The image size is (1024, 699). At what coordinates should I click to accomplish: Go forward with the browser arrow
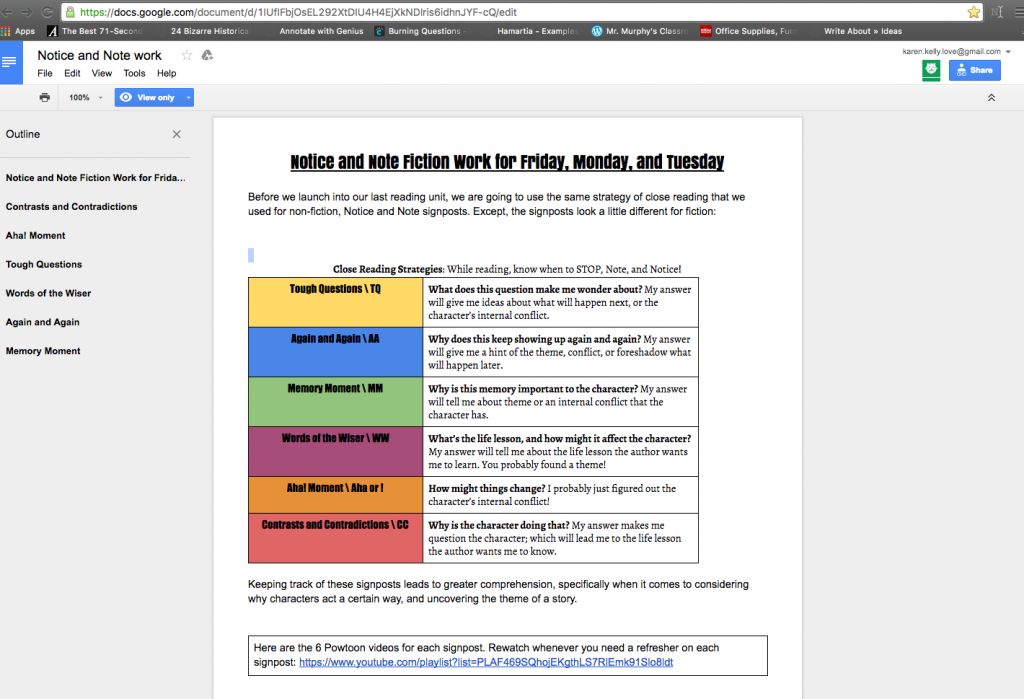(27, 12)
